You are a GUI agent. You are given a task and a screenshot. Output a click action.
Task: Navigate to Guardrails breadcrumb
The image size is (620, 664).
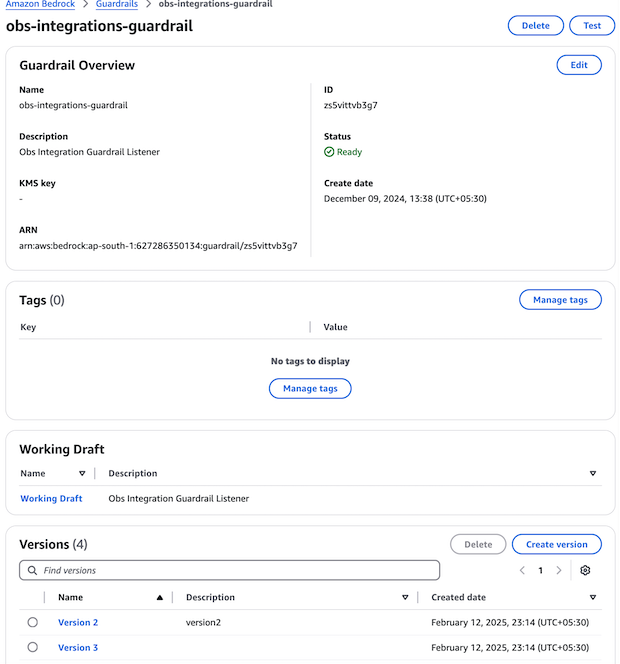117,5
